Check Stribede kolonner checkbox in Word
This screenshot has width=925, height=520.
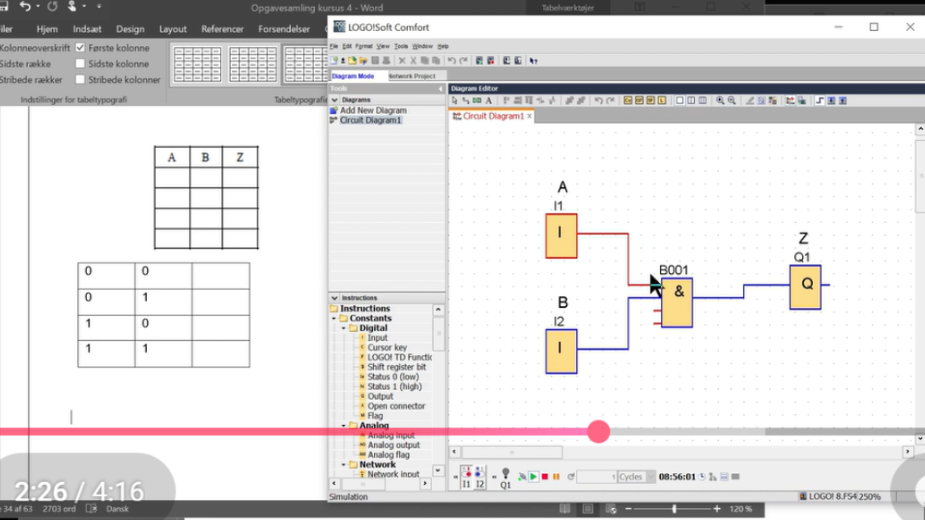pos(81,79)
